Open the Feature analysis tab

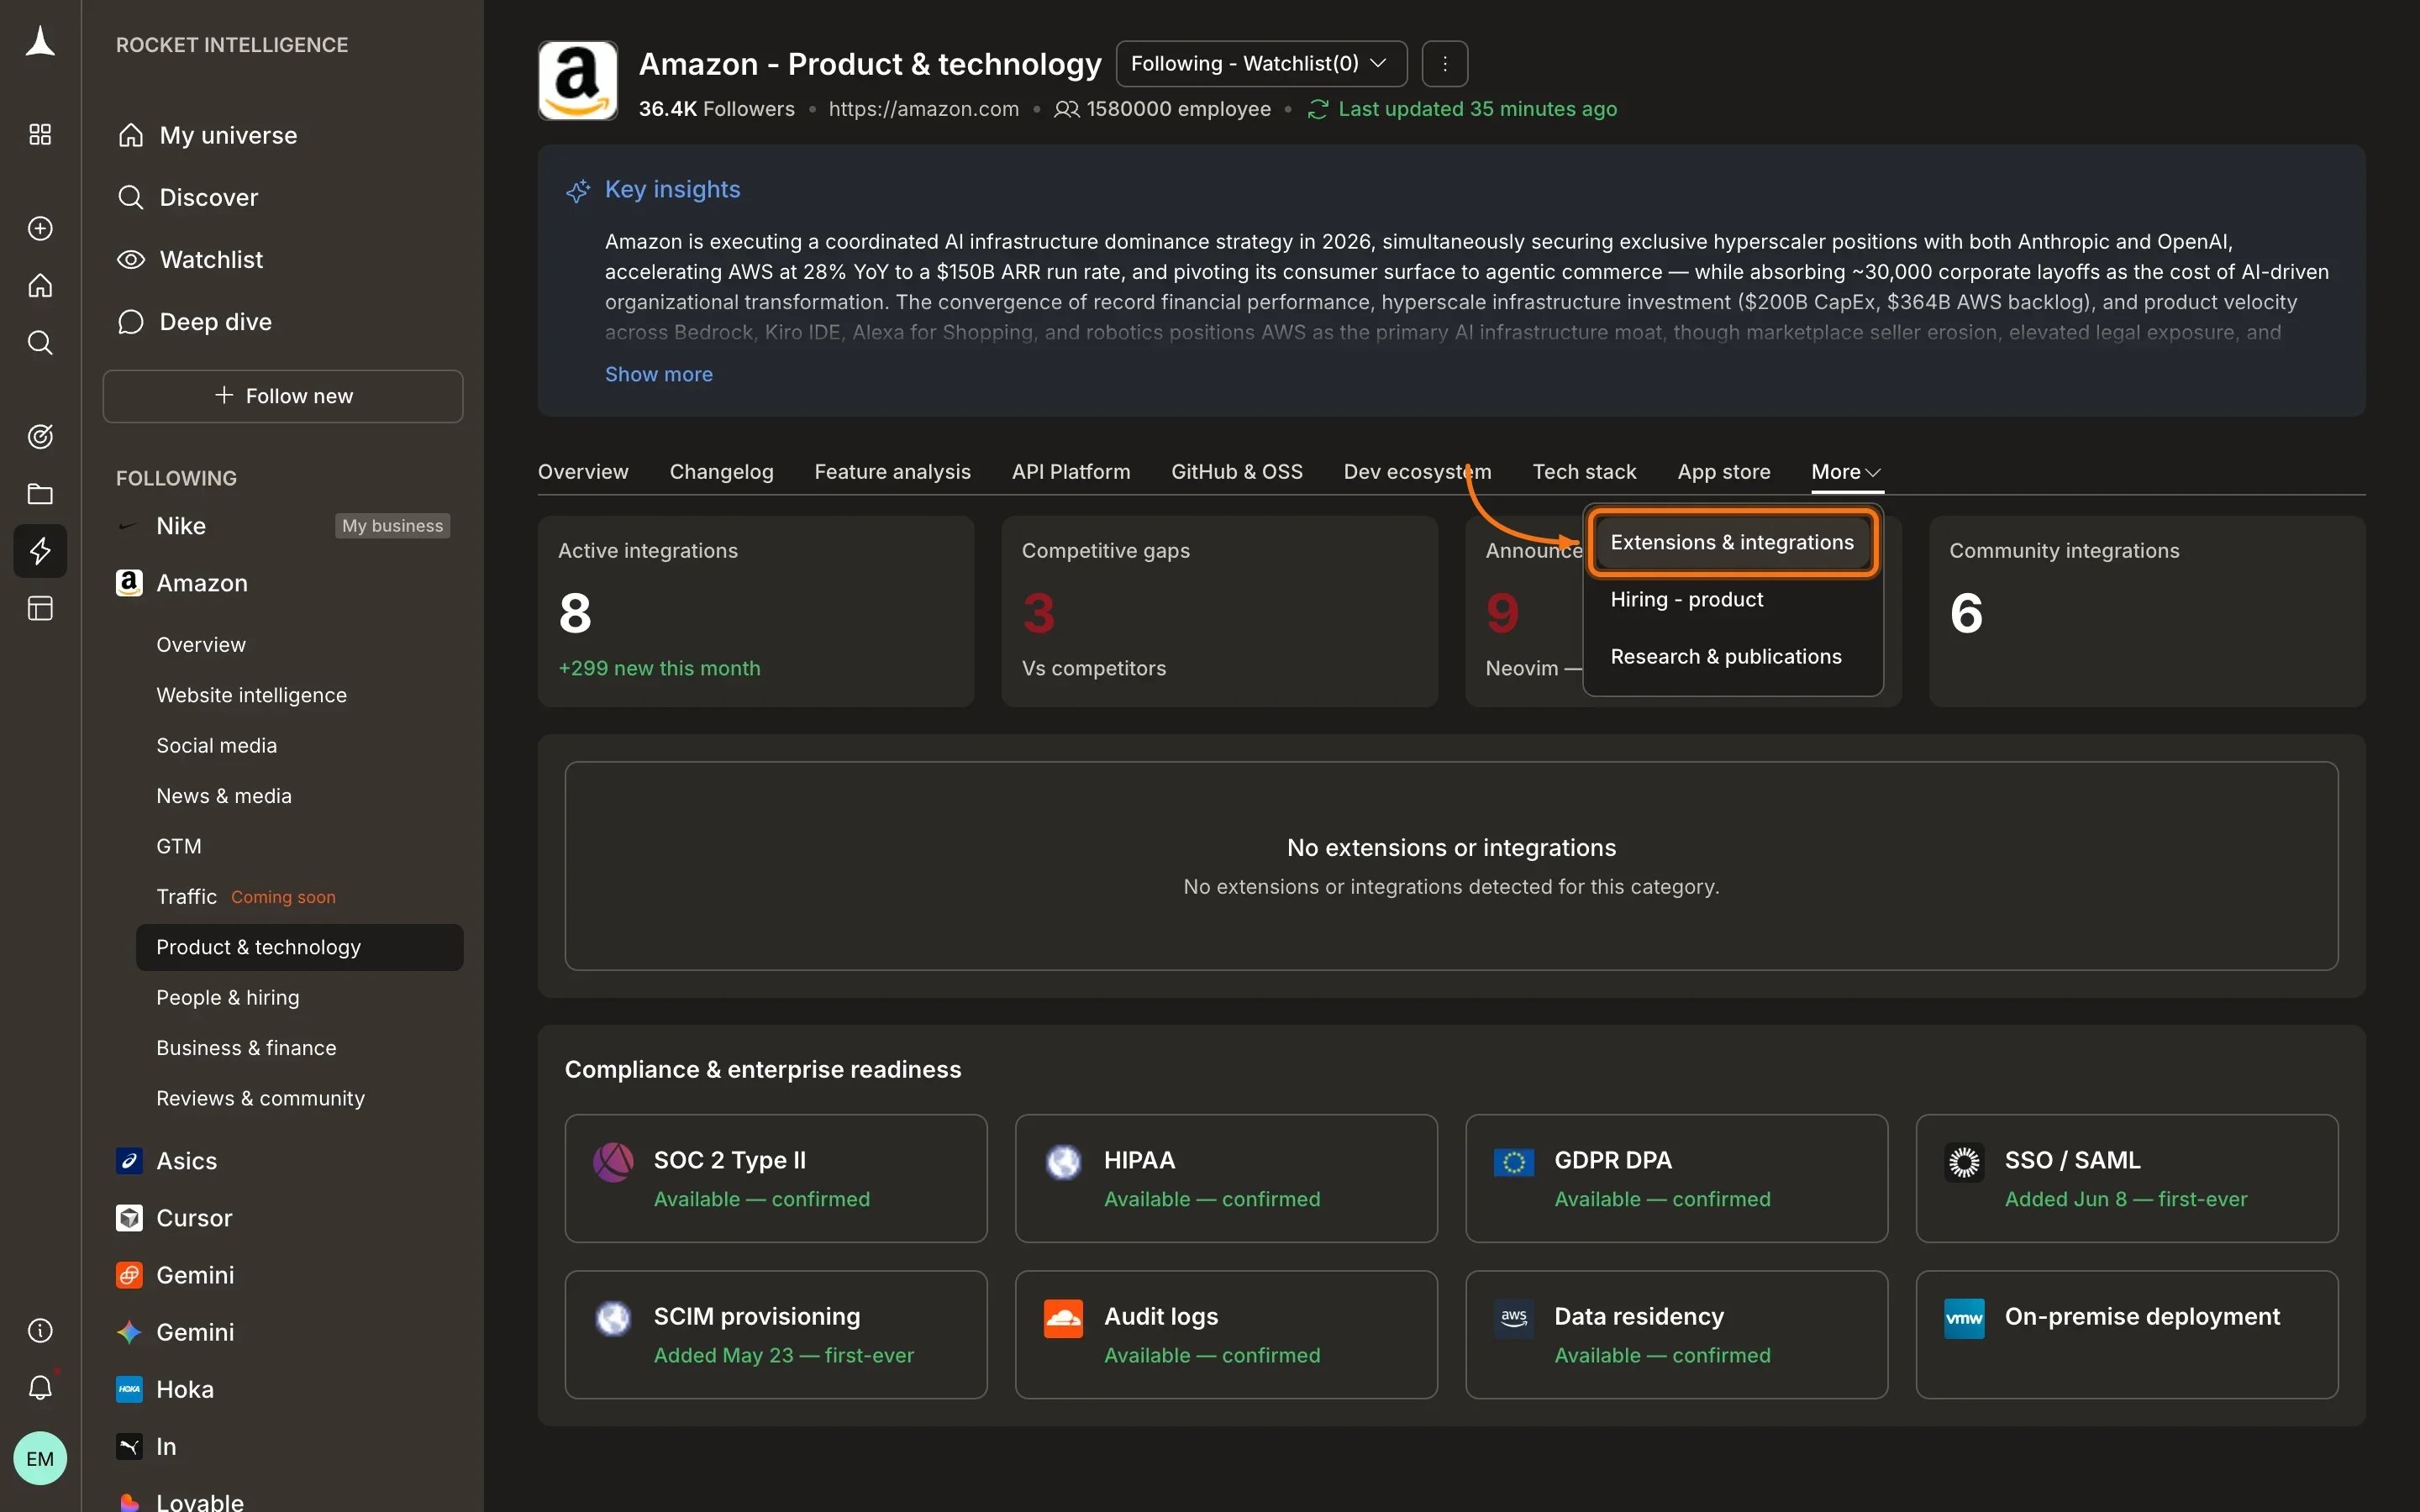892,472
